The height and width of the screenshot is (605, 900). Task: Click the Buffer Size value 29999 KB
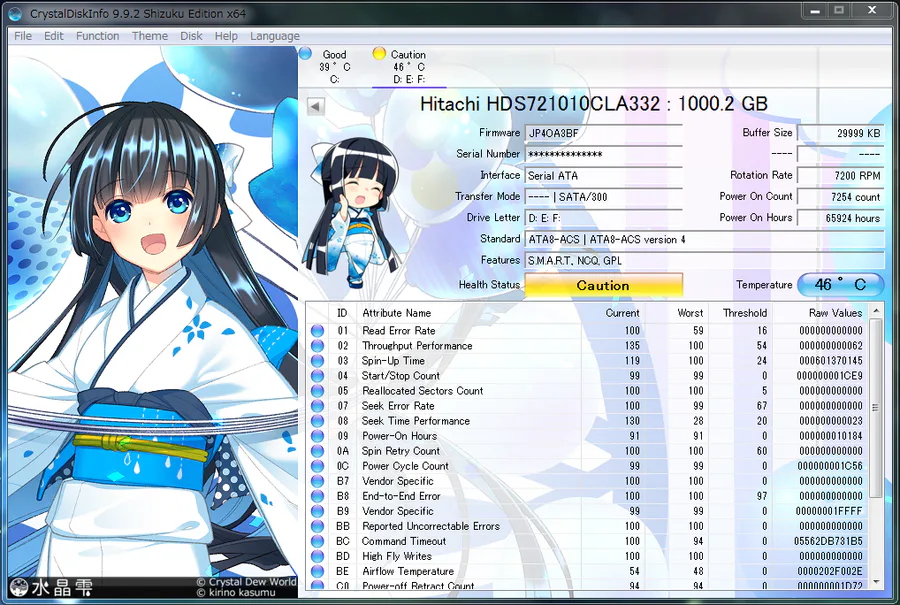[841, 133]
